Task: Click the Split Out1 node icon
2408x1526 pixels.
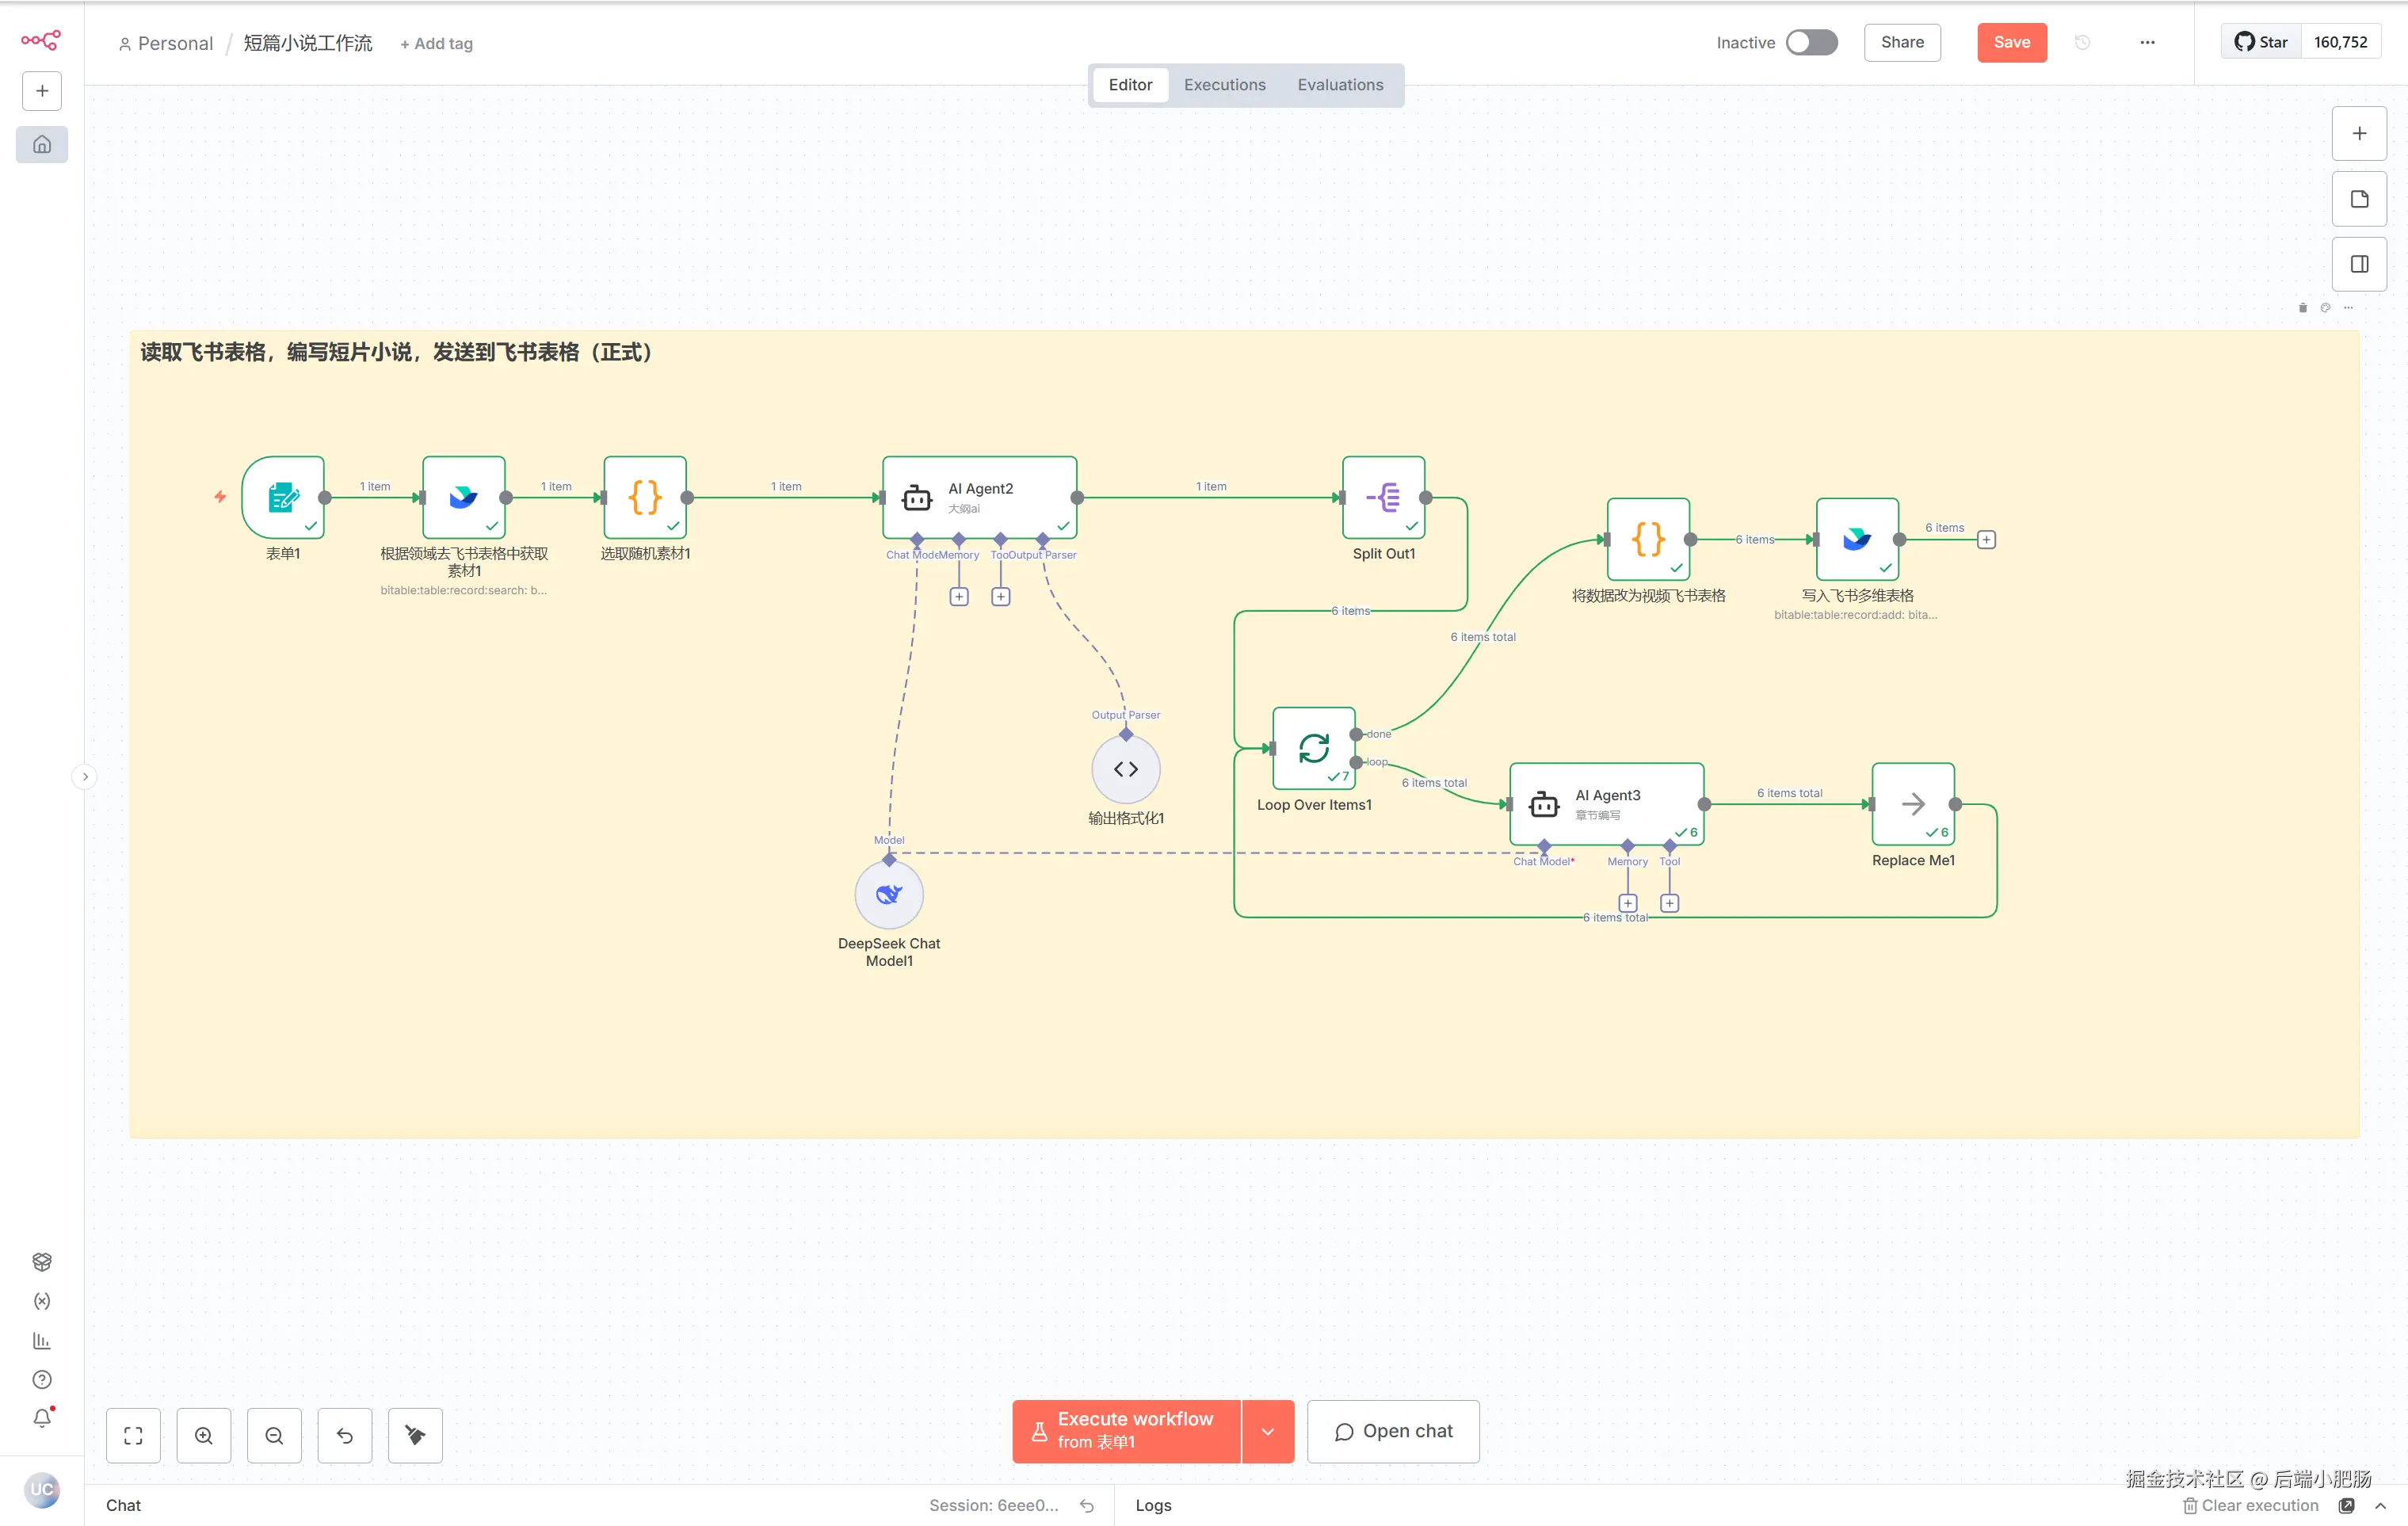Action: pyautogui.click(x=1383, y=497)
